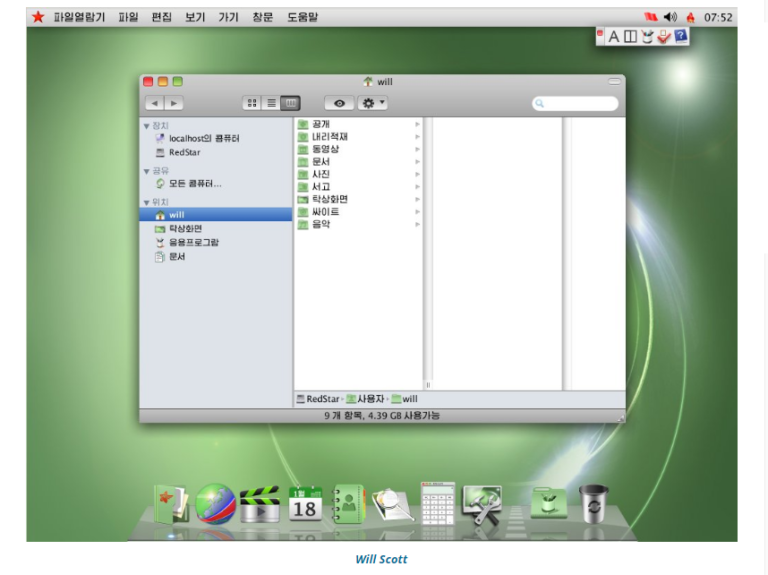Open the gear action dropdown menu
This screenshot has height=575, width=768.
[372, 103]
